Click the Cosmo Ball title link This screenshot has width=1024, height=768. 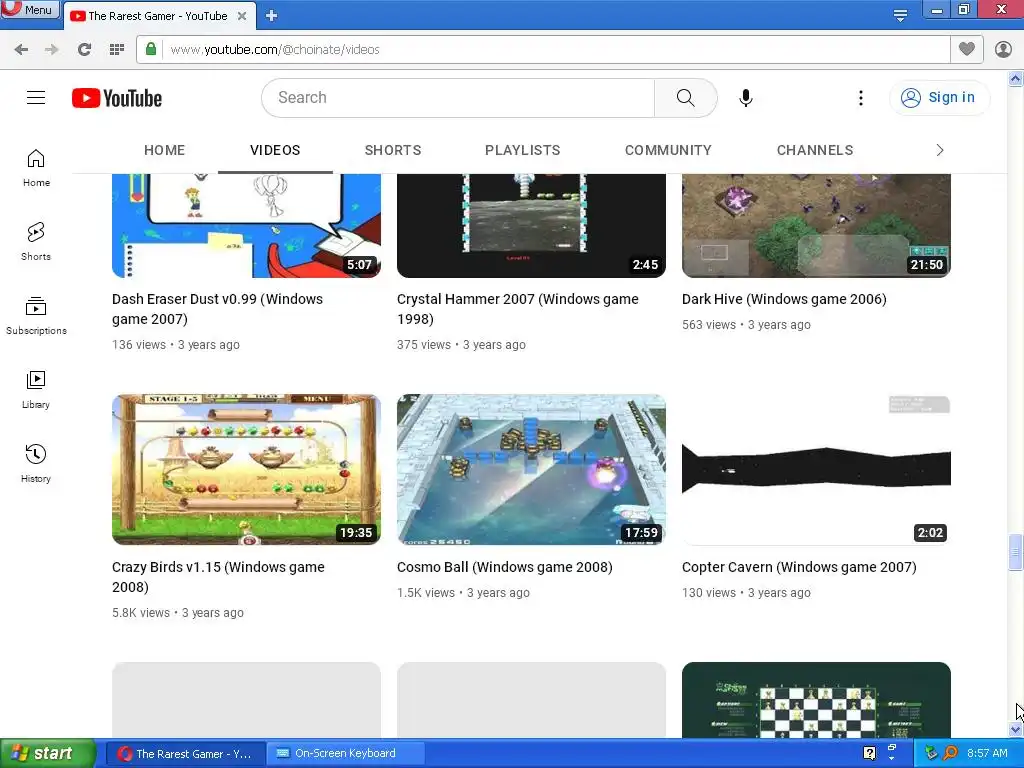(x=505, y=567)
